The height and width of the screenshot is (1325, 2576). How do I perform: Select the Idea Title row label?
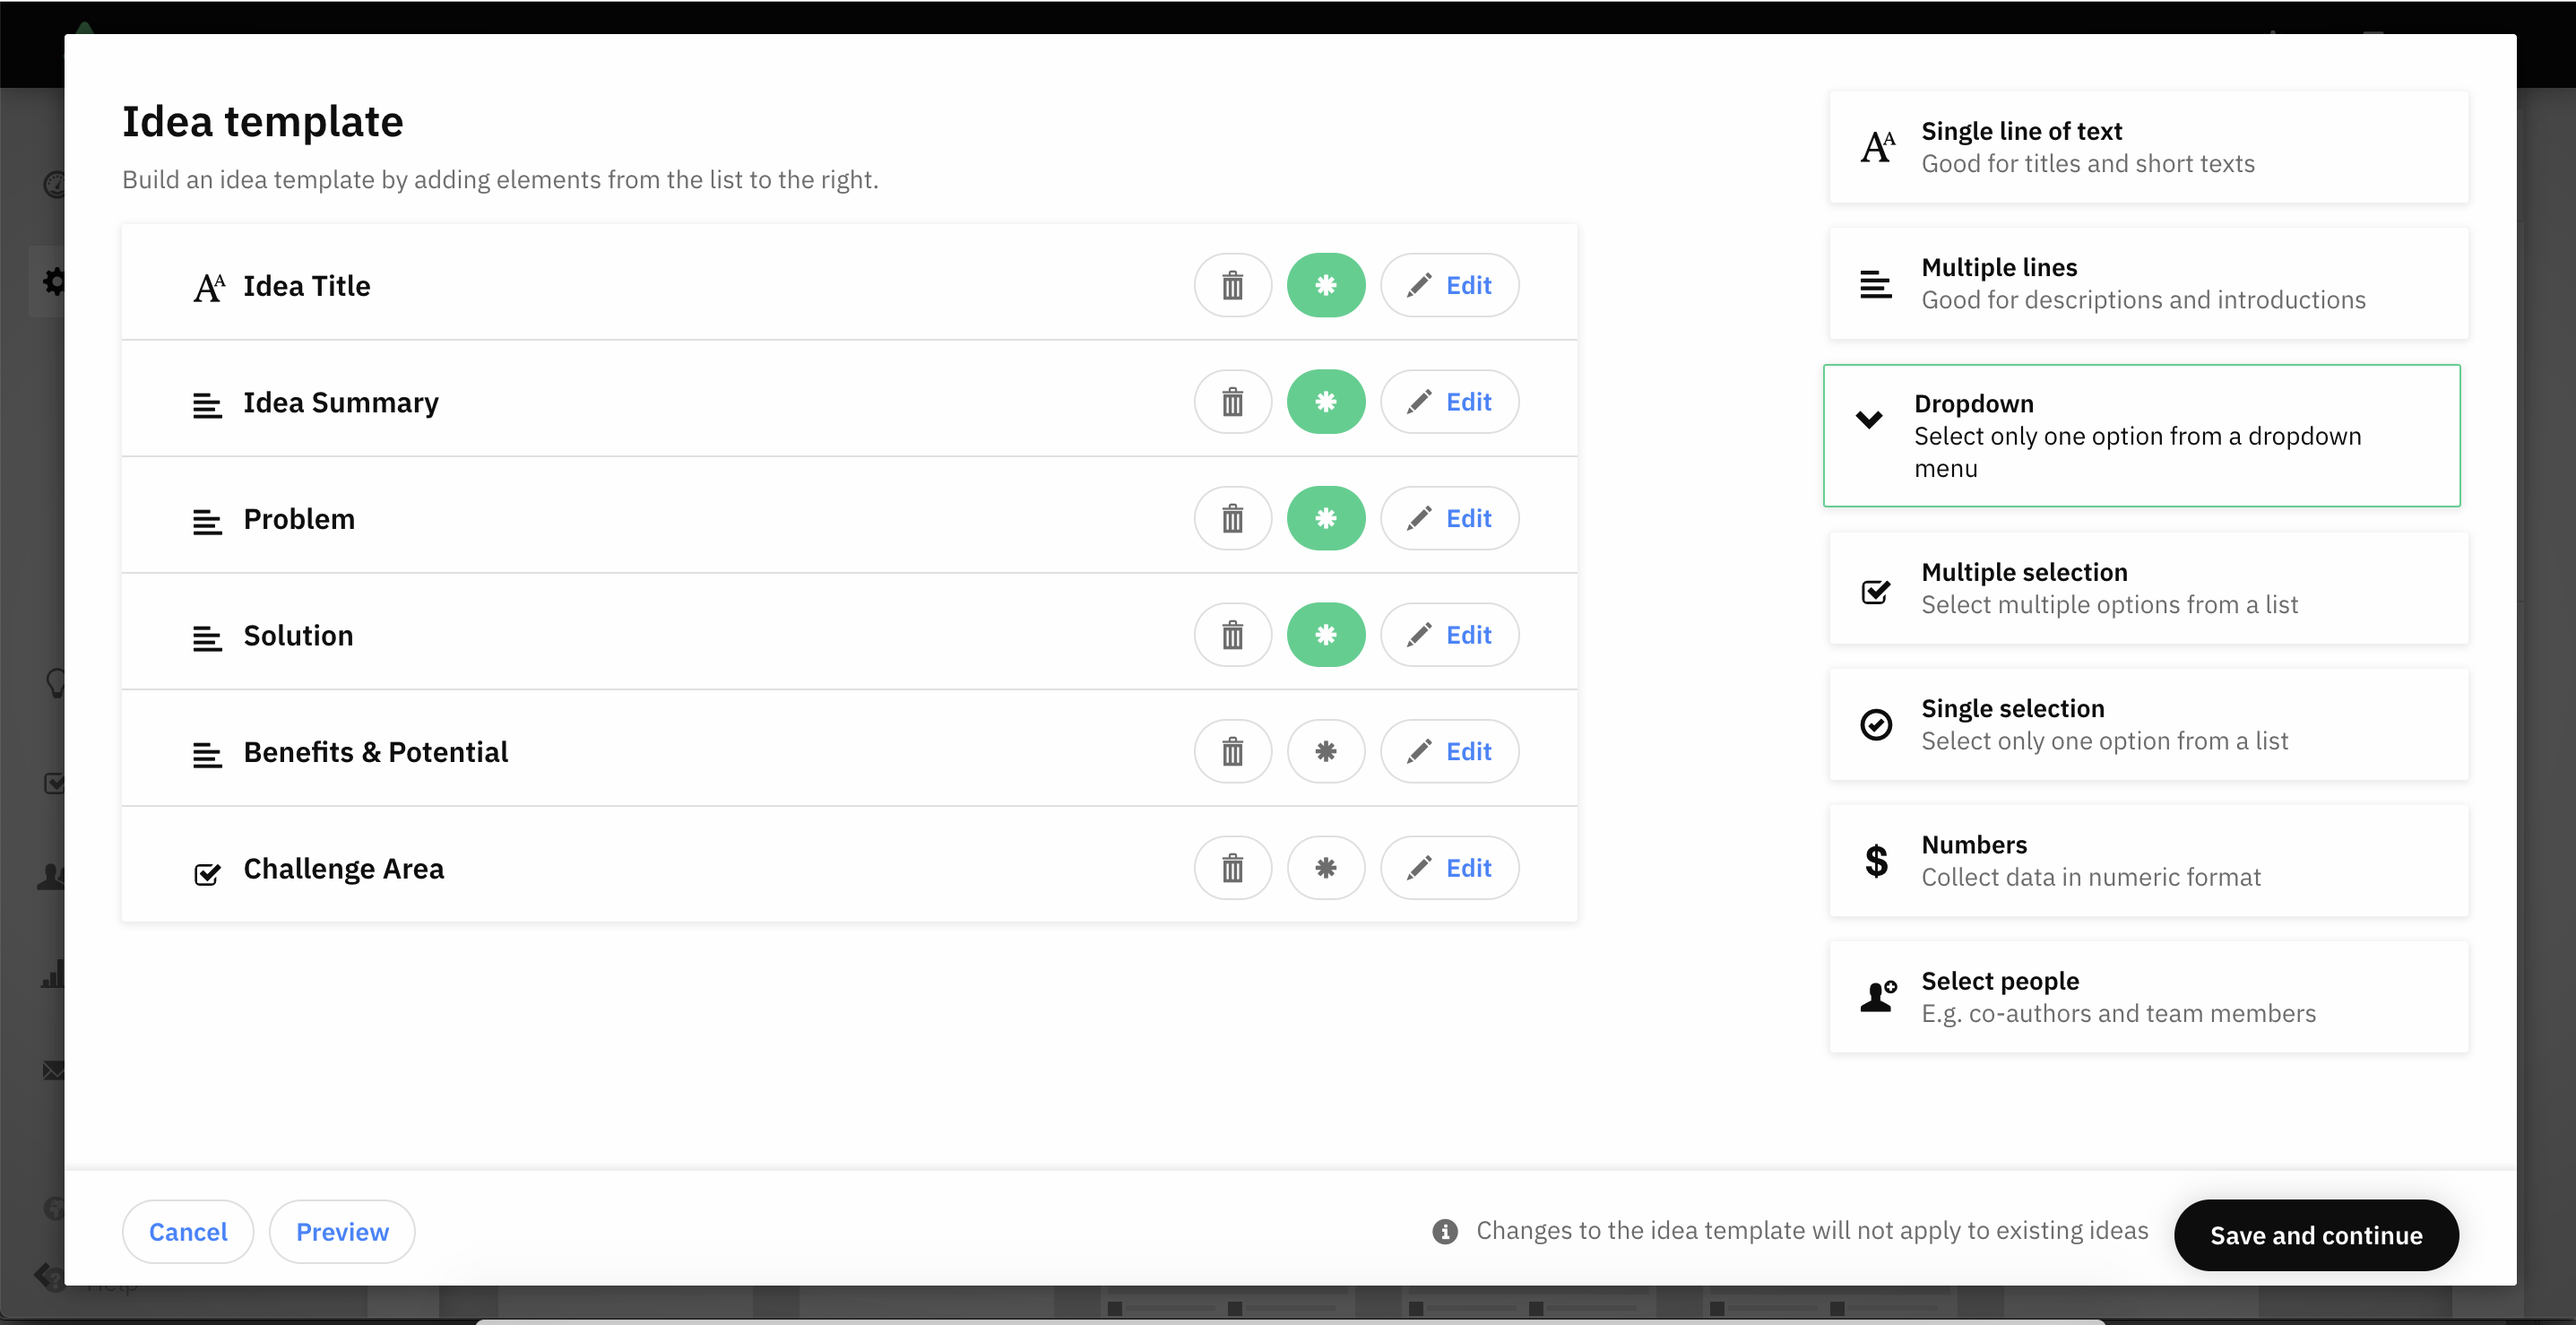pos(307,286)
